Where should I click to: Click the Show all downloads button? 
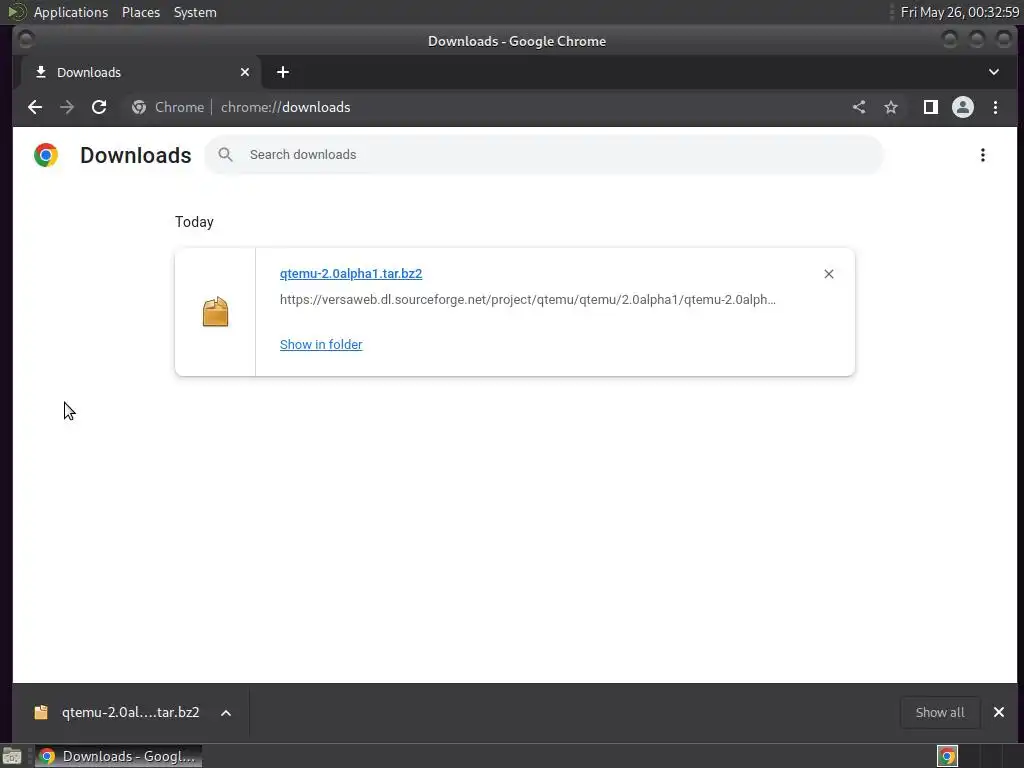(x=940, y=712)
